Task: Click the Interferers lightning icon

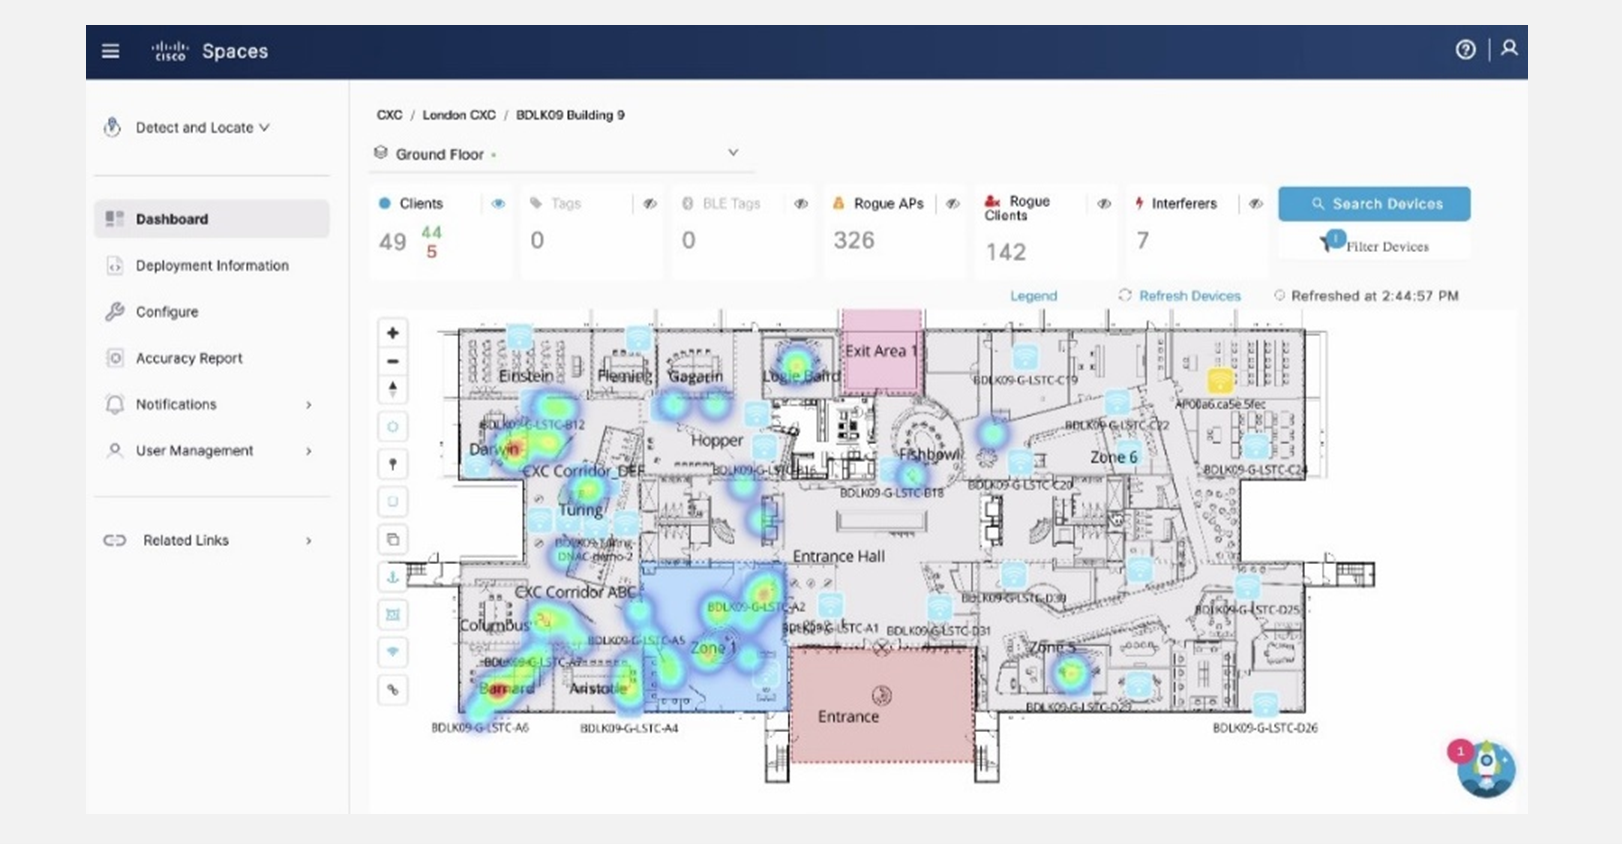Action: tap(1139, 203)
